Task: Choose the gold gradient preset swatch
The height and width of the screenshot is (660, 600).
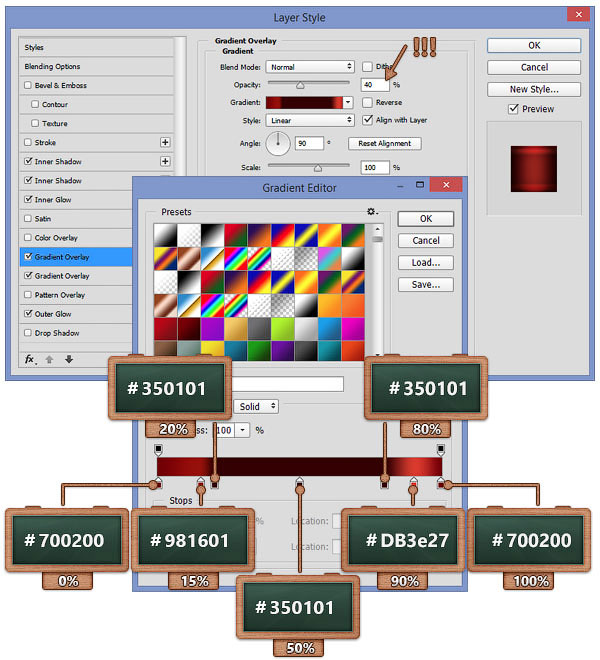Action: pos(236,329)
